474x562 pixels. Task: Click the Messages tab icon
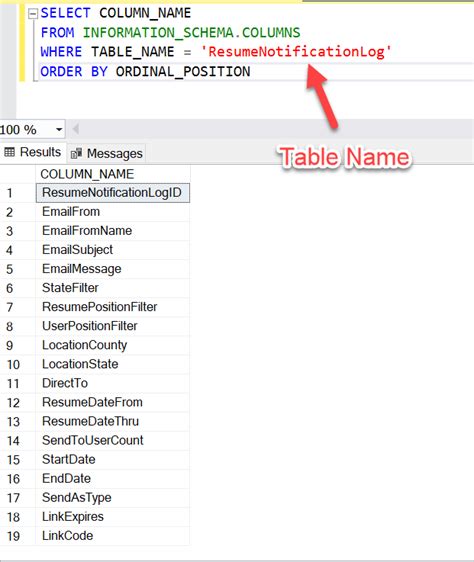point(76,154)
